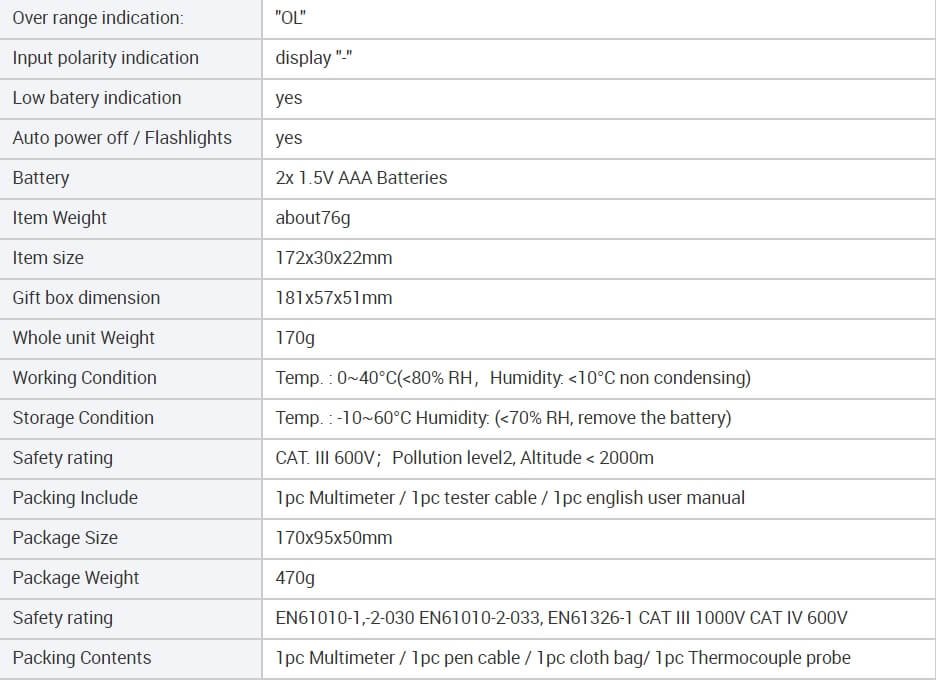The image size is (937, 680).
Task: Select the "Low batery indication" label
Action: tap(97, 98)
